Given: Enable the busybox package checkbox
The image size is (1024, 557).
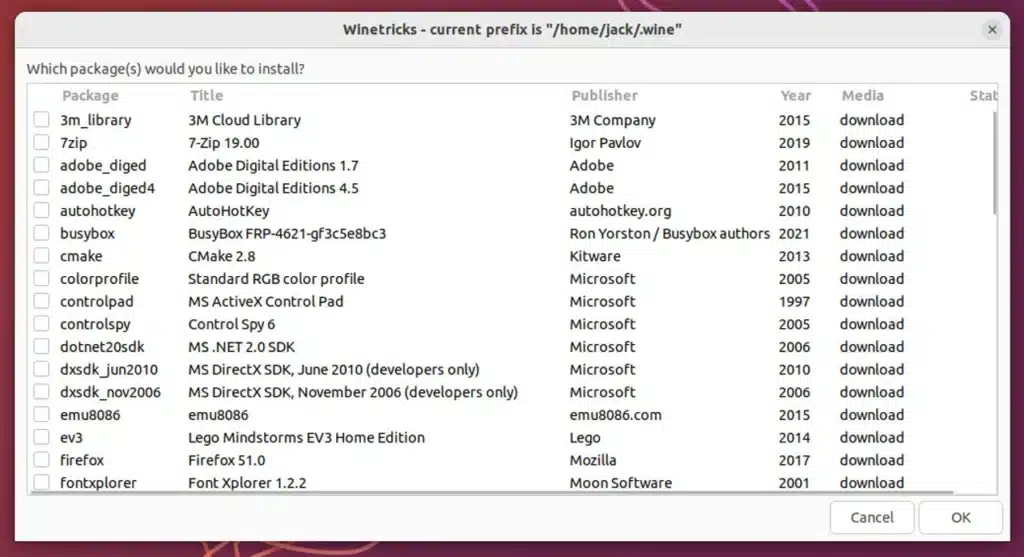Looking at the screenshot, I should (x=41, y=233).
